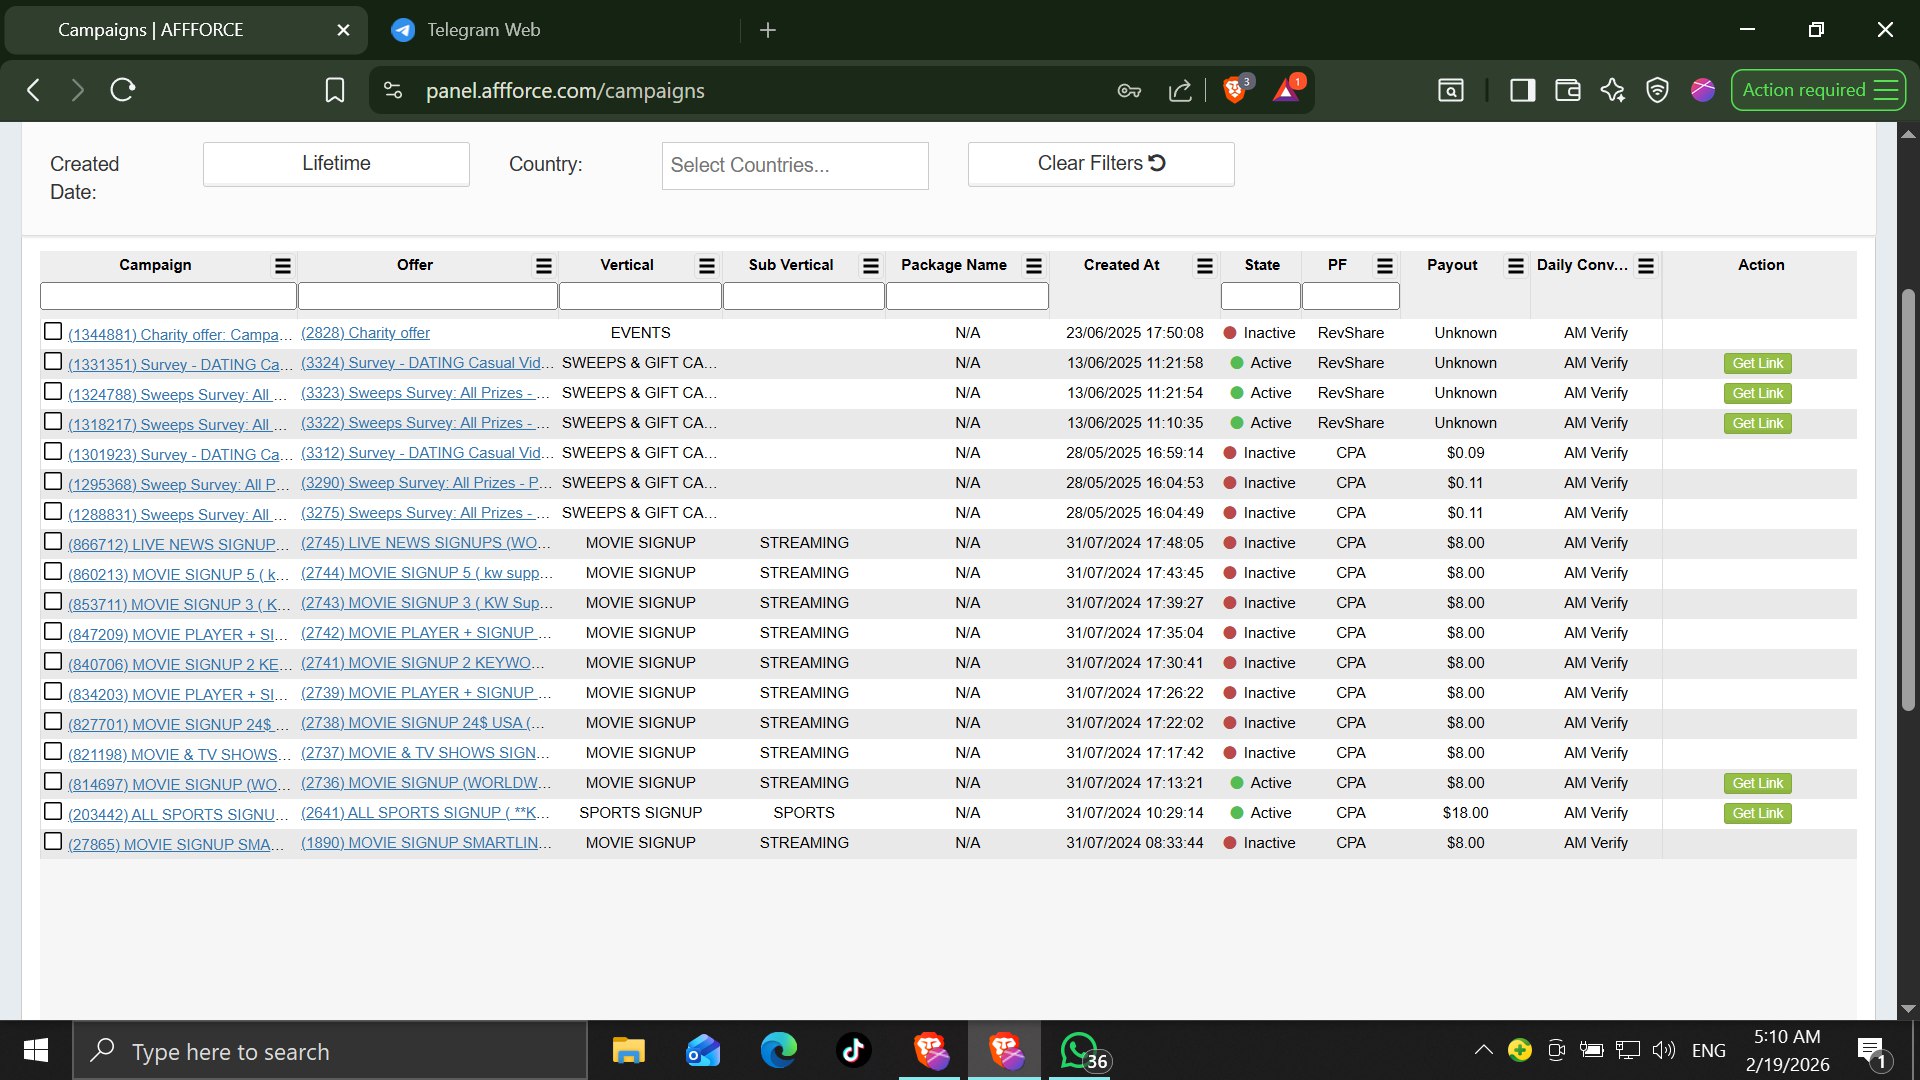Click the Brave Shields icon in address bar
The width and height of the screenshot is (1920, 1080).
[1235, 90]
